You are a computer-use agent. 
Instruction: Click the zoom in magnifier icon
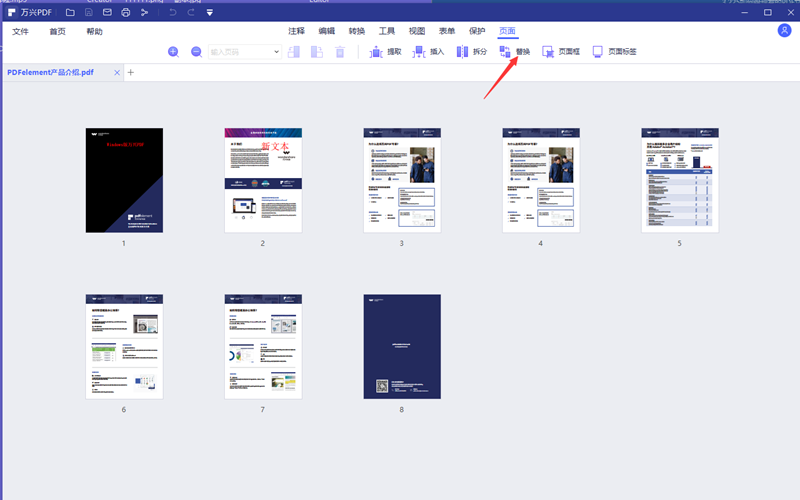point(174,51)
